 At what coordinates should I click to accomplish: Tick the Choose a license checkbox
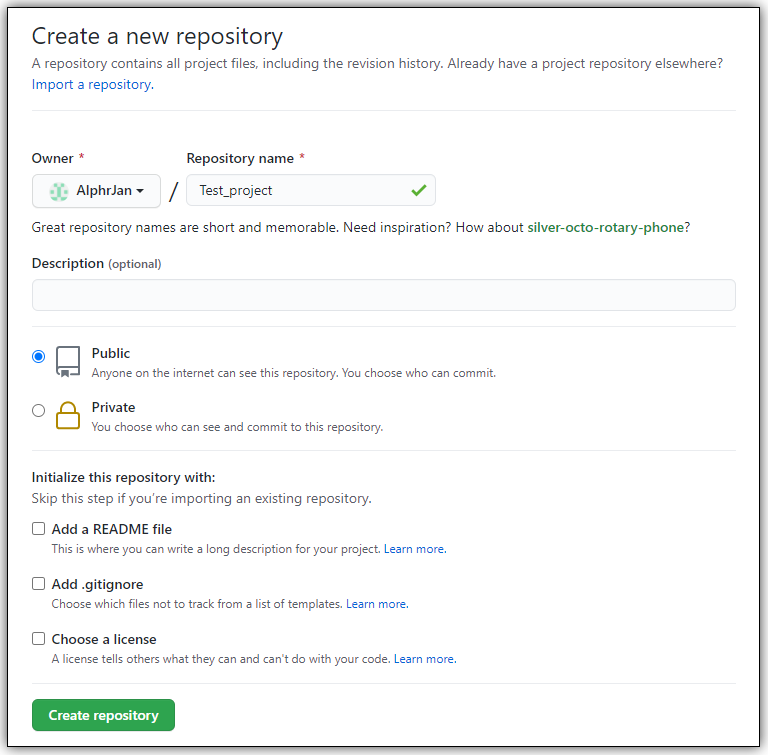pyautogui.click(x=39, y=639)
